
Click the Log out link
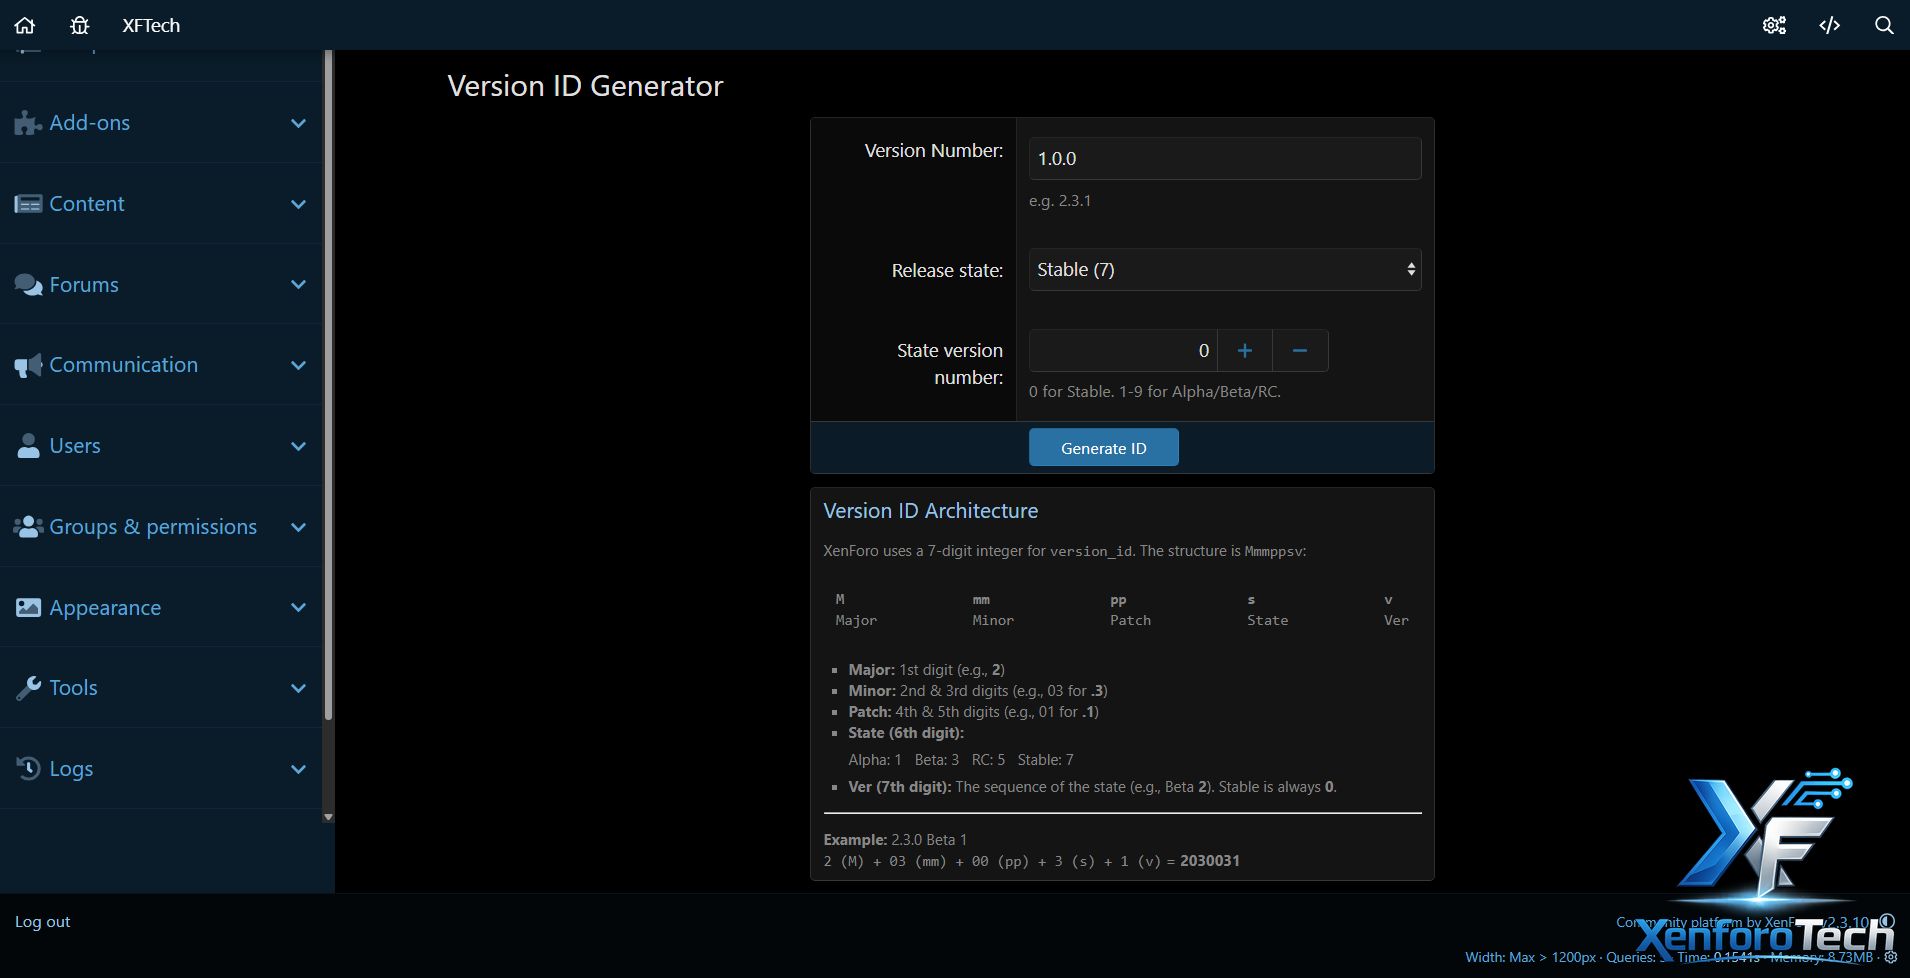42,922
